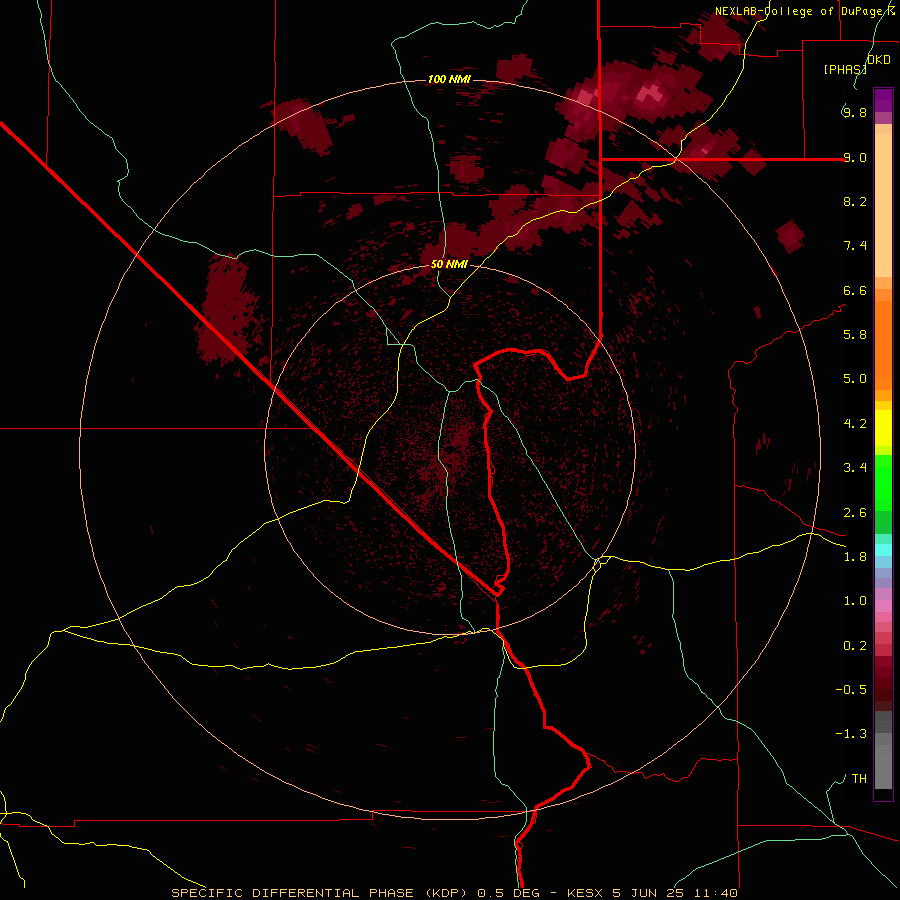The height and width of the screenshot is (900, 900).
Task: Click the light peach segment of the color bar
Action: point(883,205)
